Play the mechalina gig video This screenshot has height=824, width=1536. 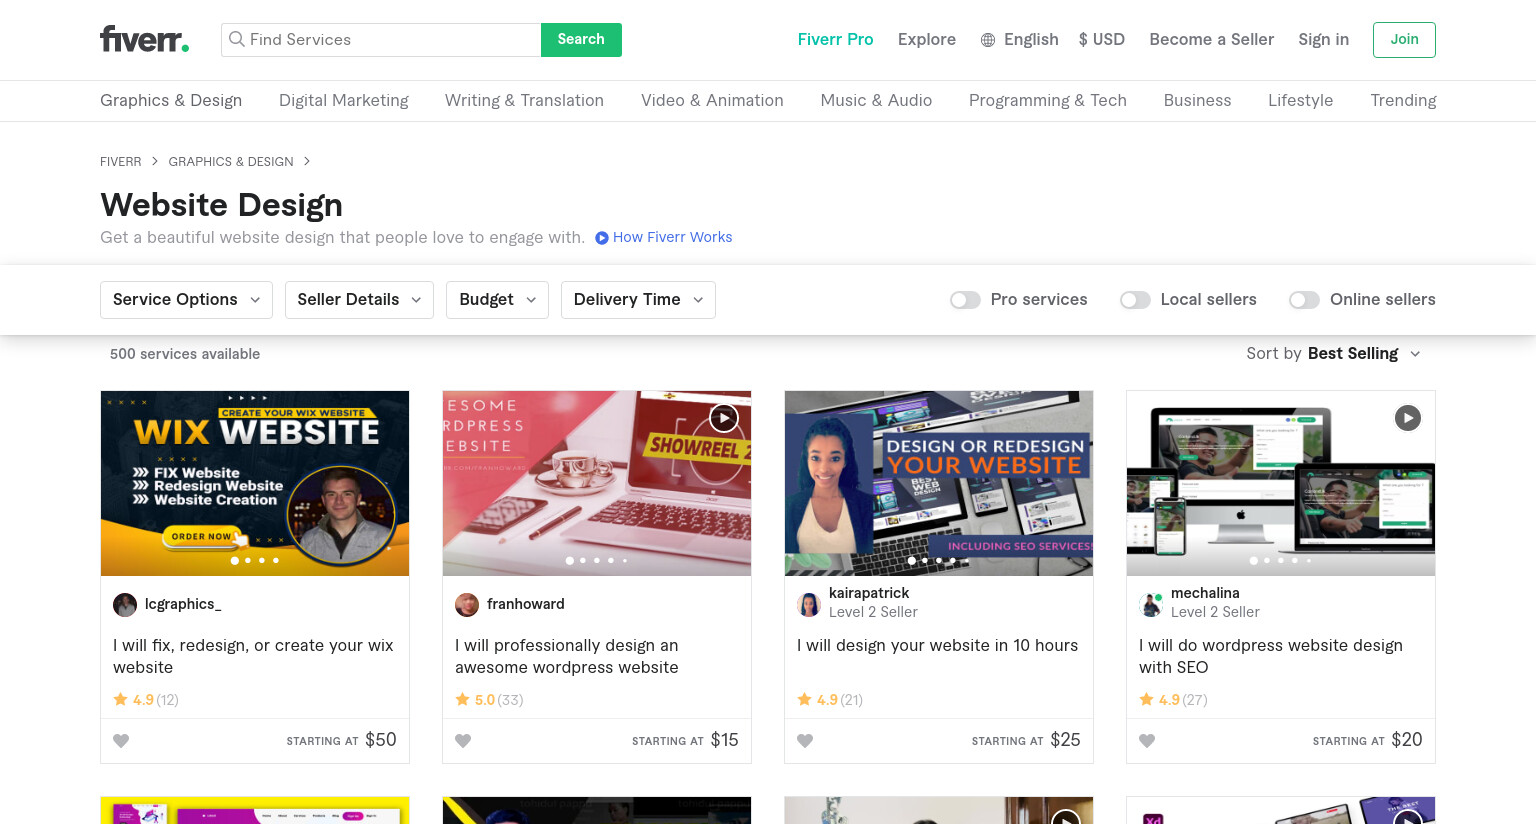[1408, 418]
